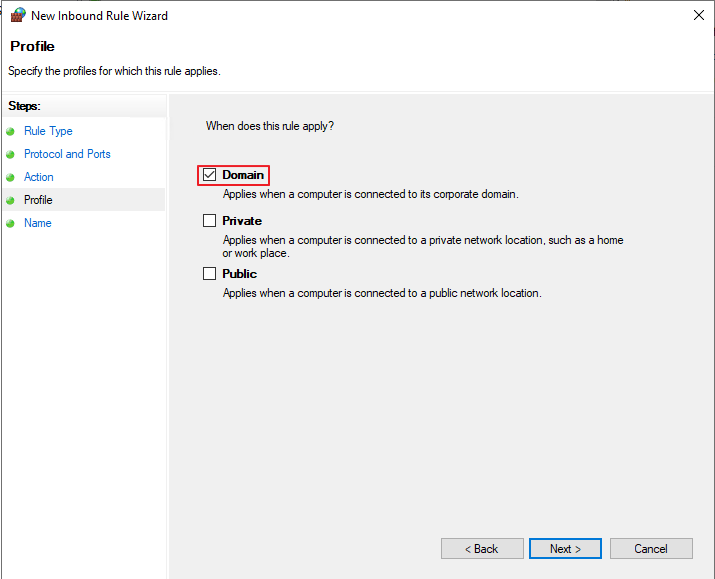Click green bullet next to Name

[10, 223]
